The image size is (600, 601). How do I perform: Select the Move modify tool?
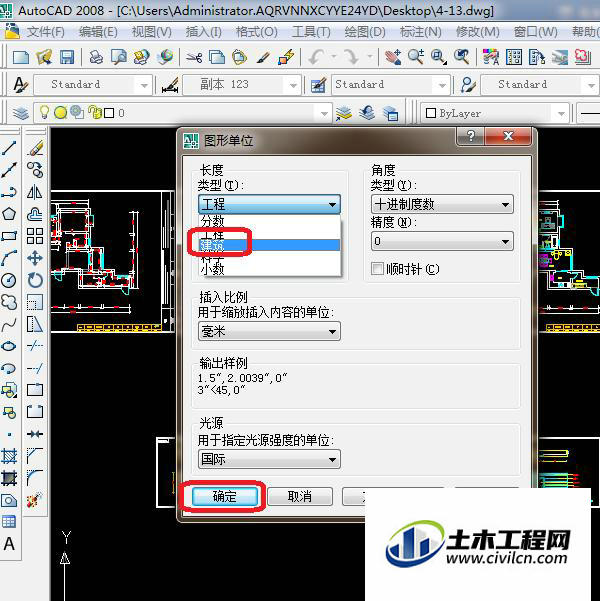click(35, 258)
